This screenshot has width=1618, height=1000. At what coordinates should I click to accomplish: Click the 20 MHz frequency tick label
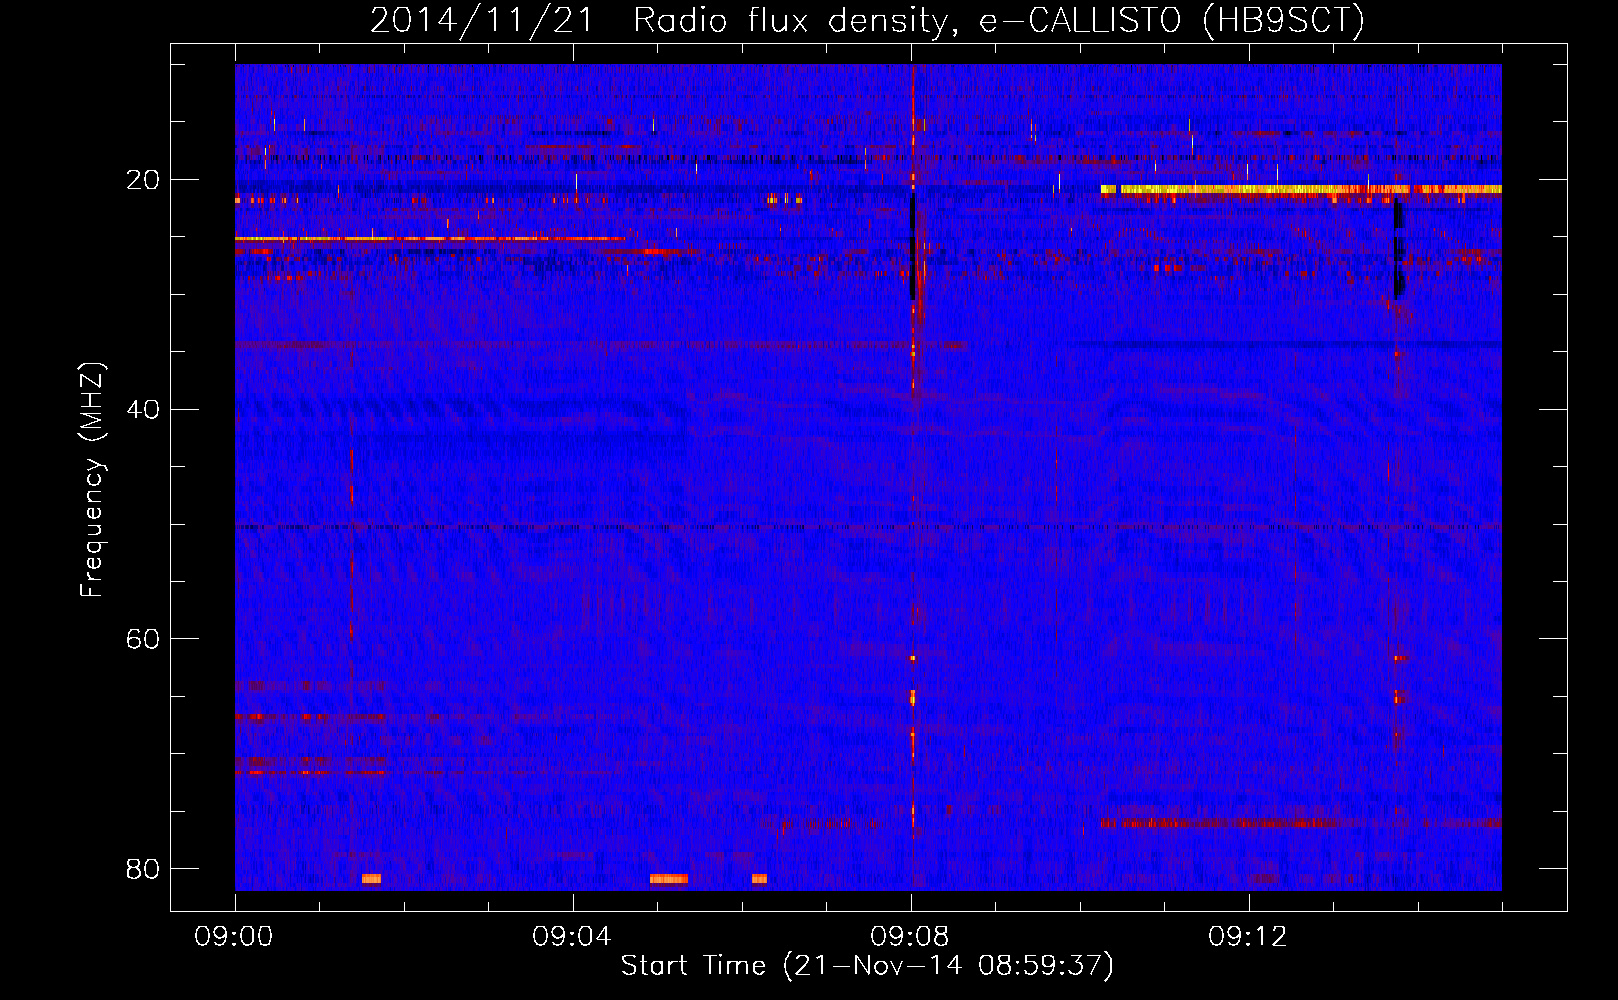click(143, 180)
